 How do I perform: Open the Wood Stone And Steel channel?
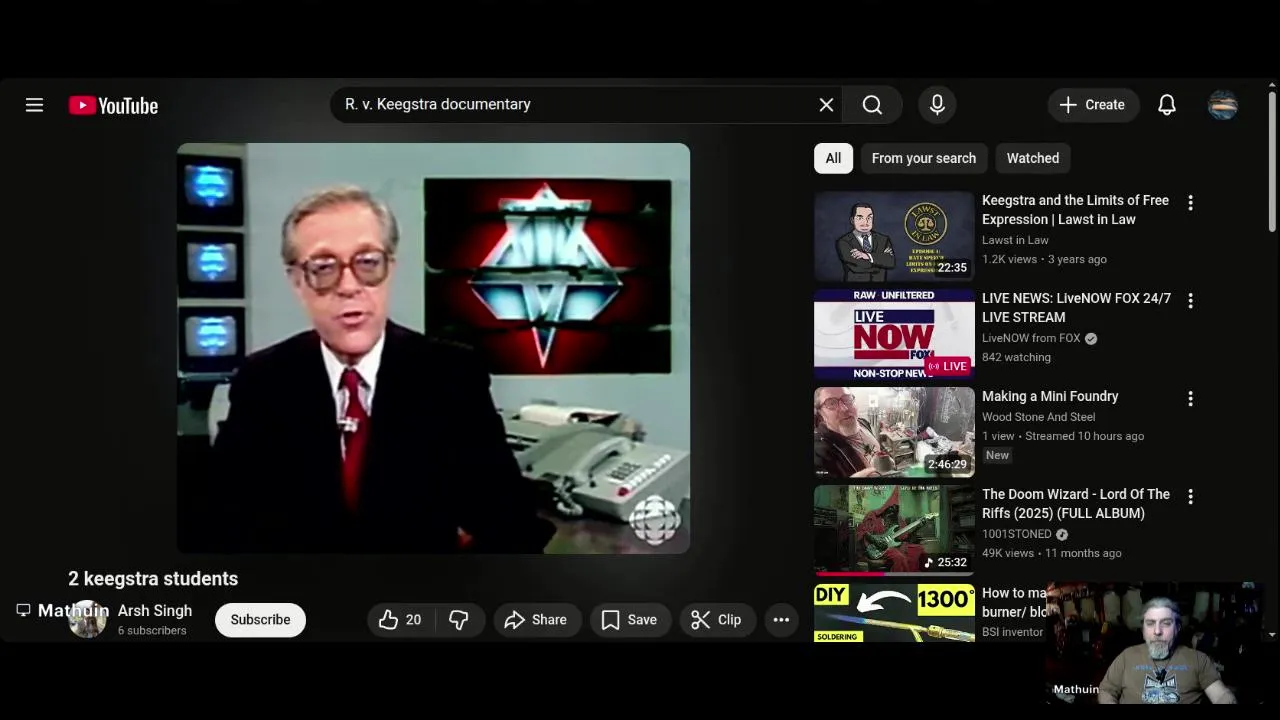(x=1038, y=417)
